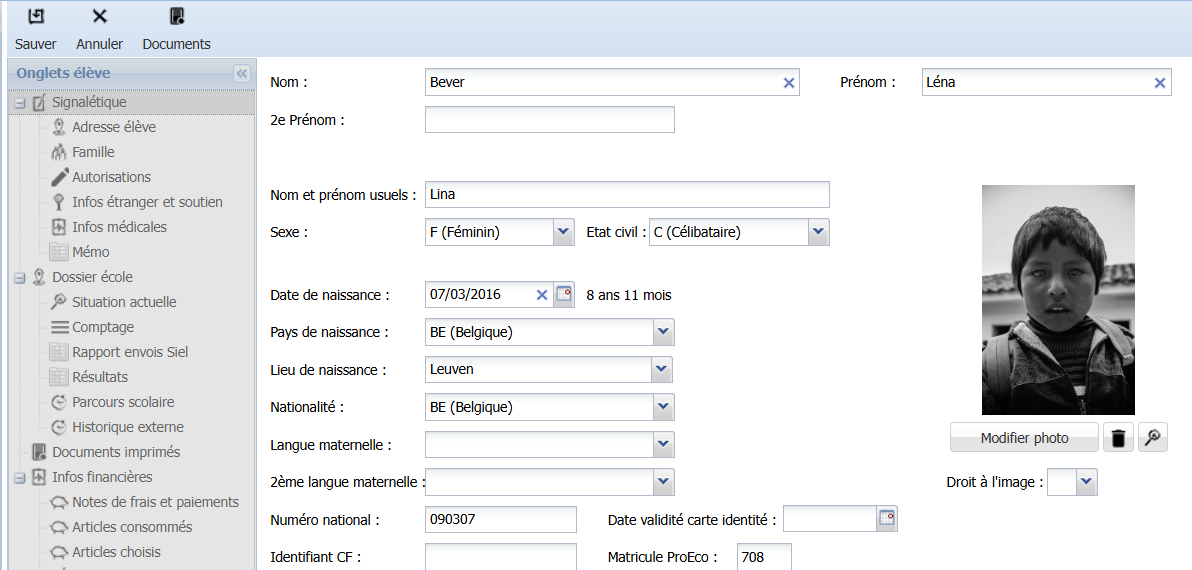Open Notes de frais et paiements
The height and width of the screenshot is (570, 1192).
(x=155, y=502)
